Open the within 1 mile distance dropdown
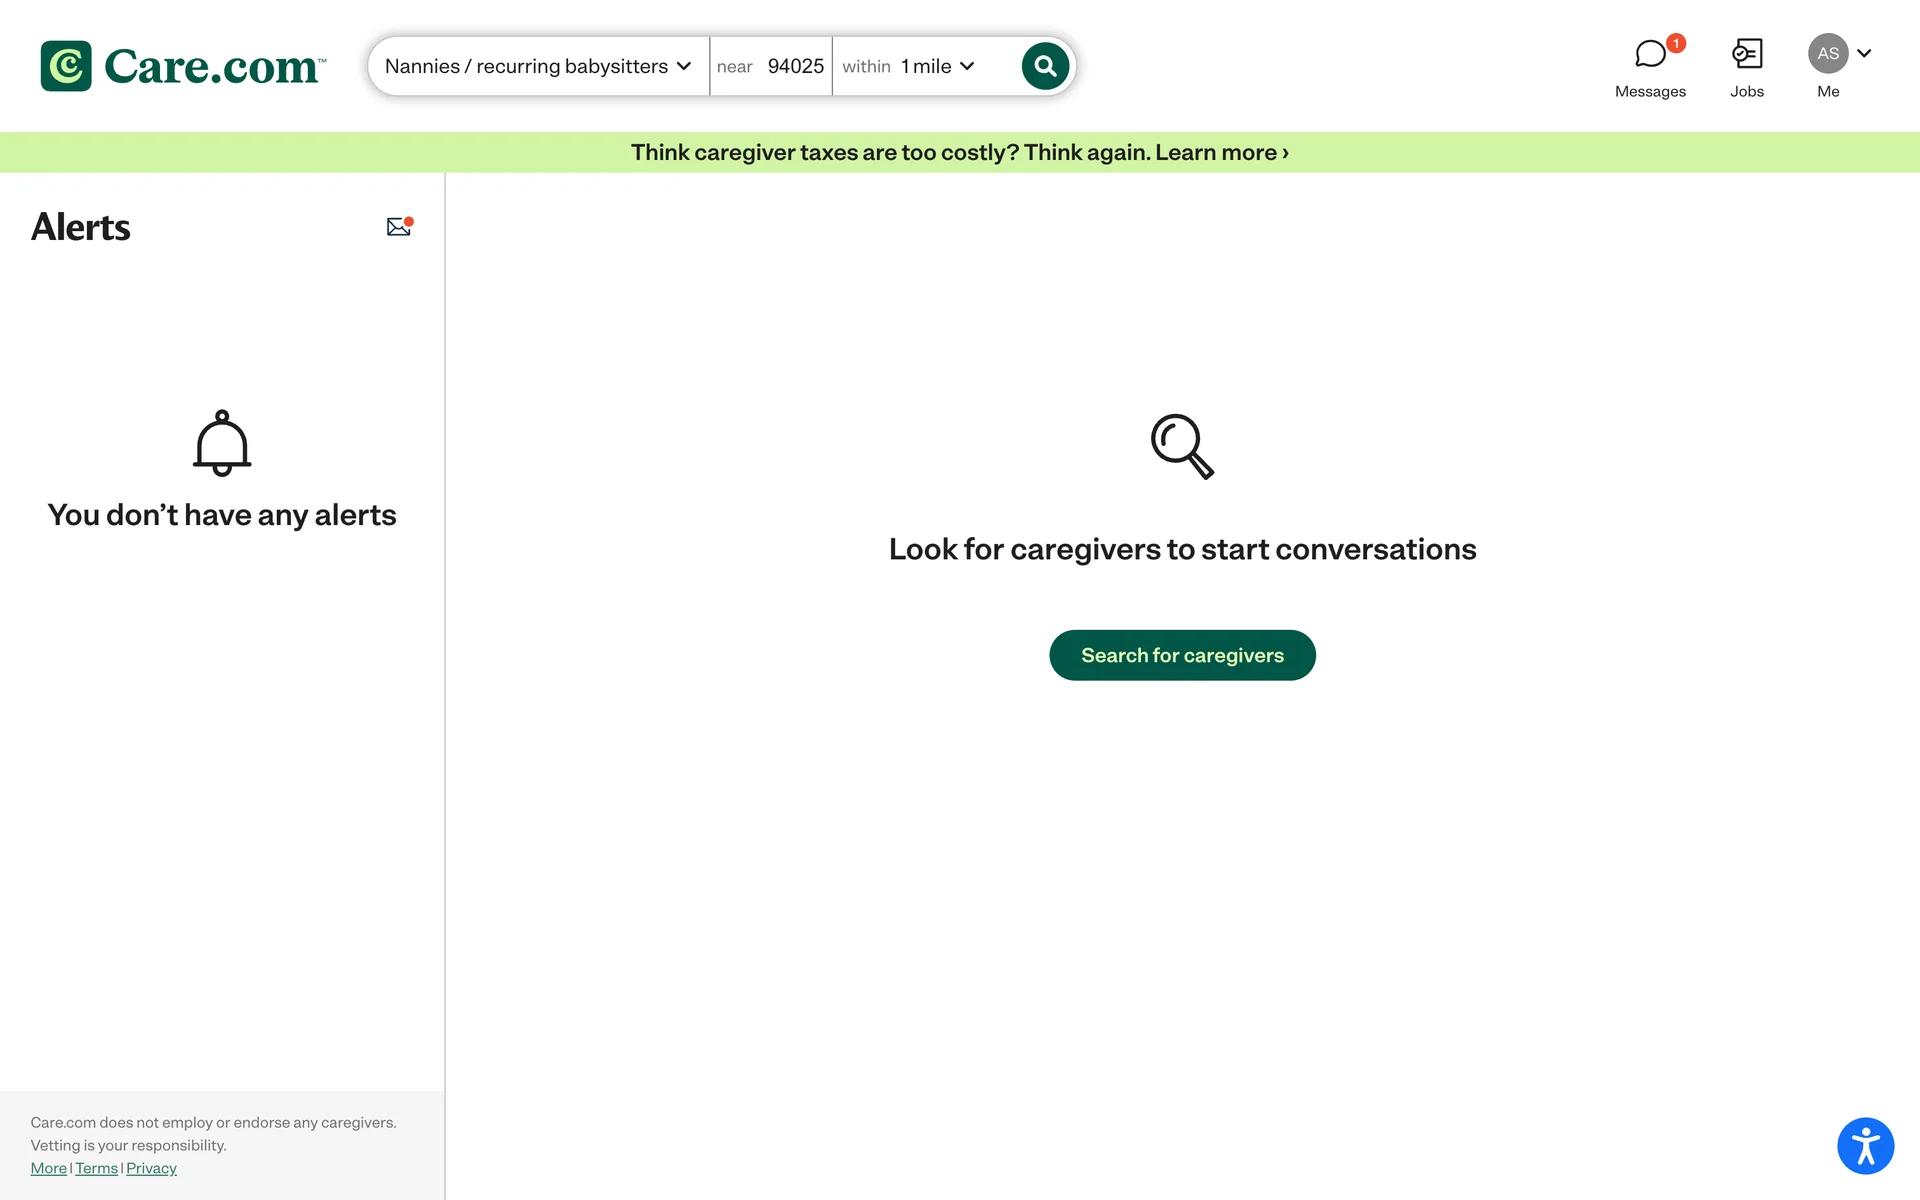 936,66
